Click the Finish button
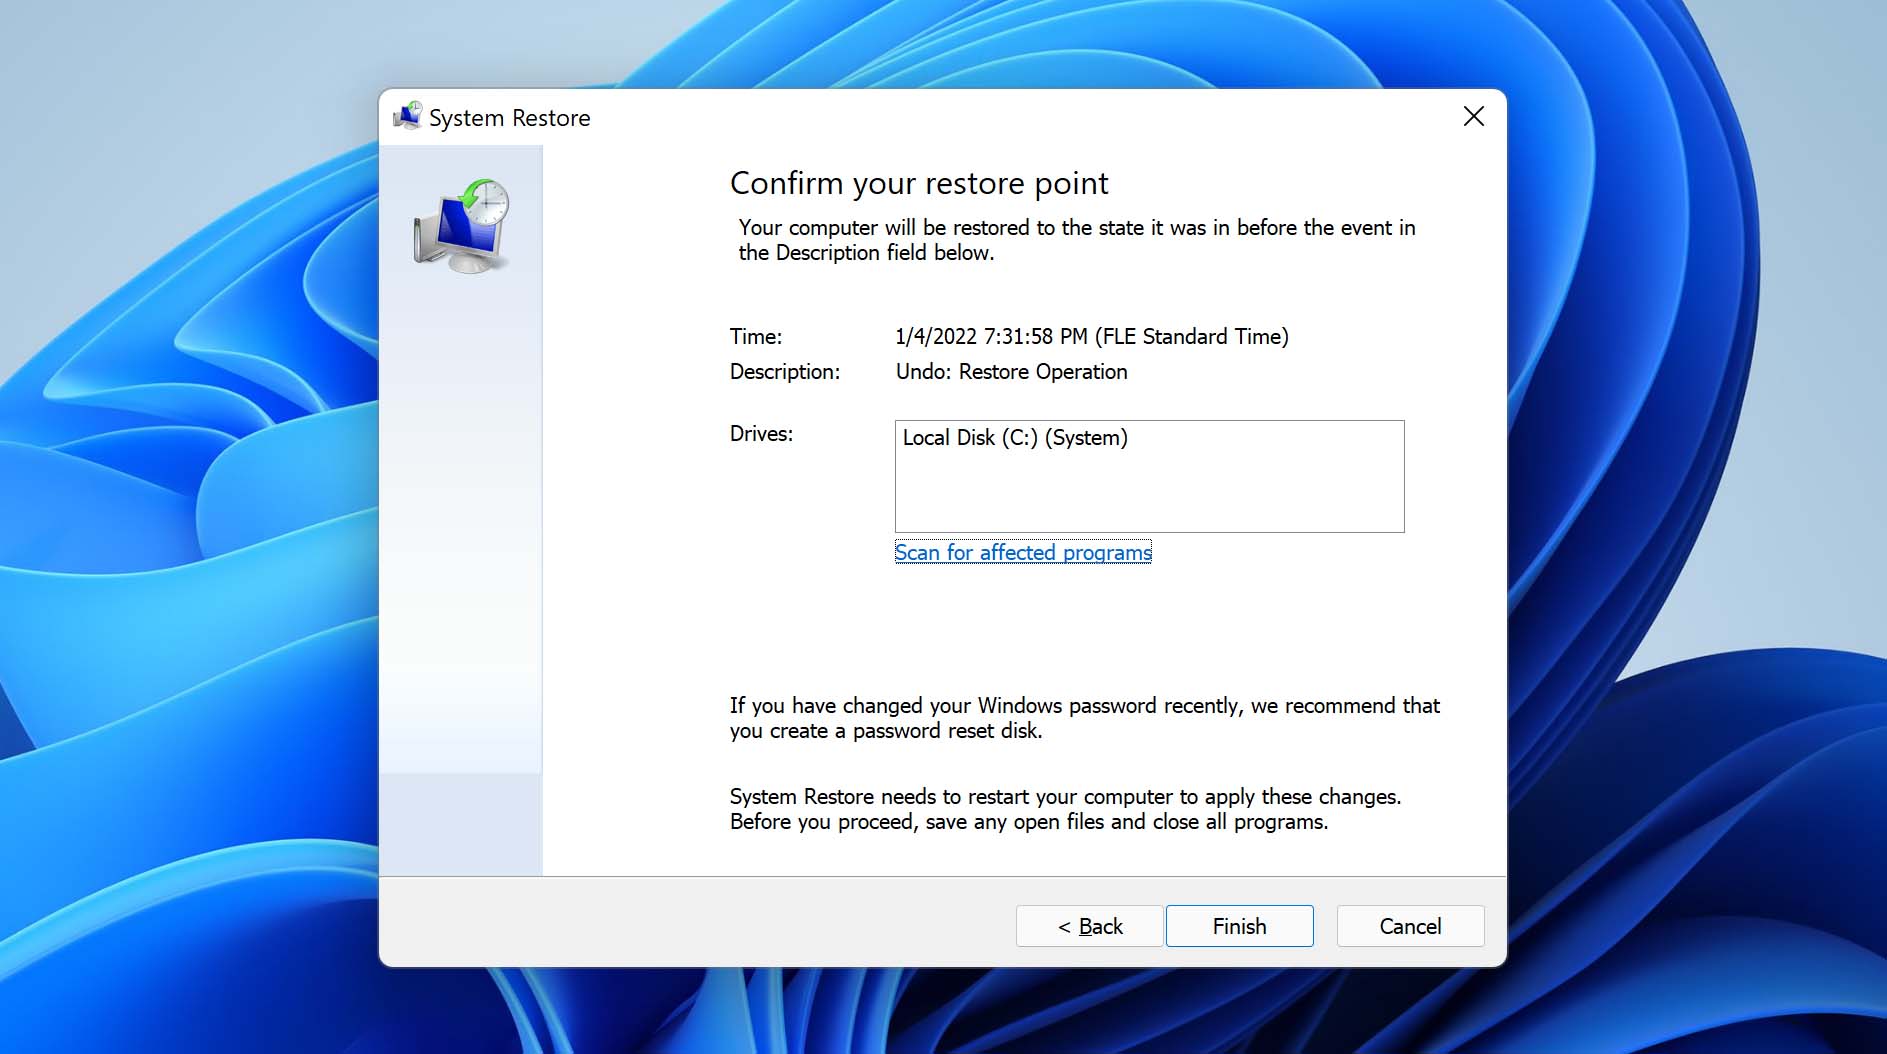This screenshot has height=1054, width=1887. coord(1239,926)
